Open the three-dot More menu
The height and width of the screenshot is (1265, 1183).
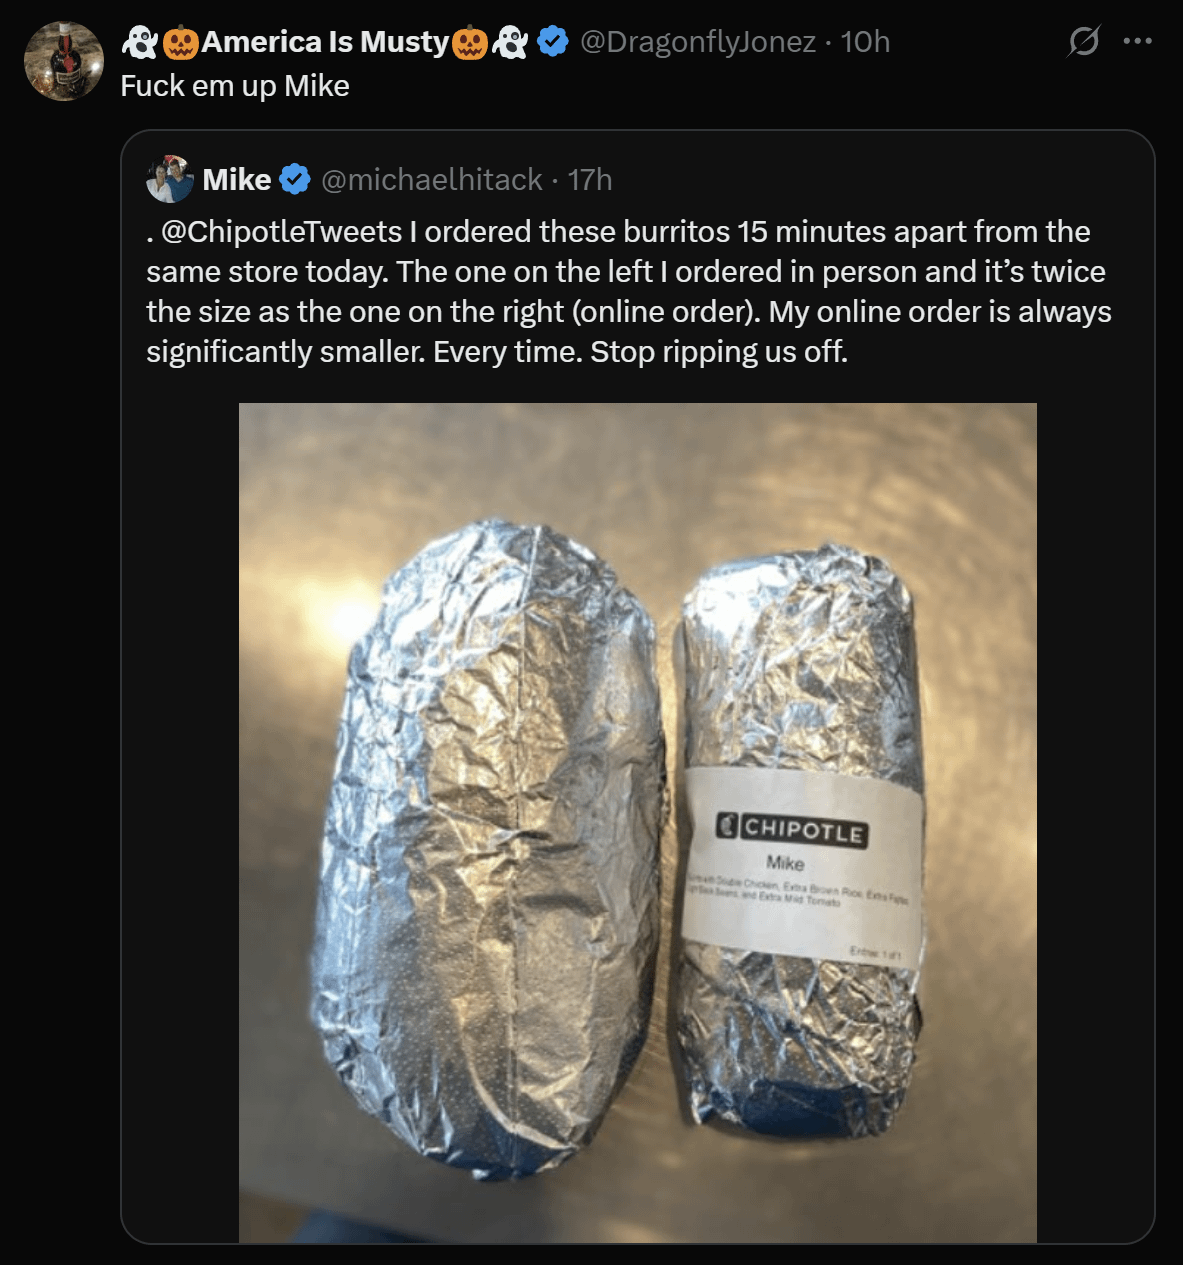pyautogui.click(x=1137, y=42)
